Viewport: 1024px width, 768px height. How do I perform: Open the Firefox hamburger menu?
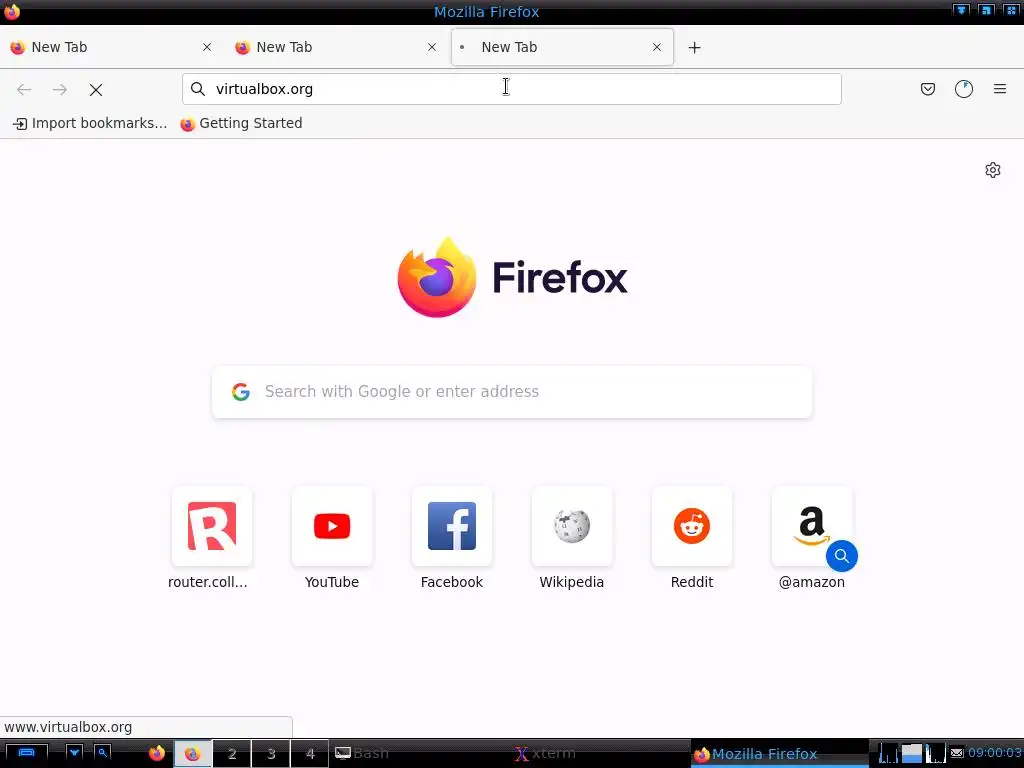[x=1000, y=89]
